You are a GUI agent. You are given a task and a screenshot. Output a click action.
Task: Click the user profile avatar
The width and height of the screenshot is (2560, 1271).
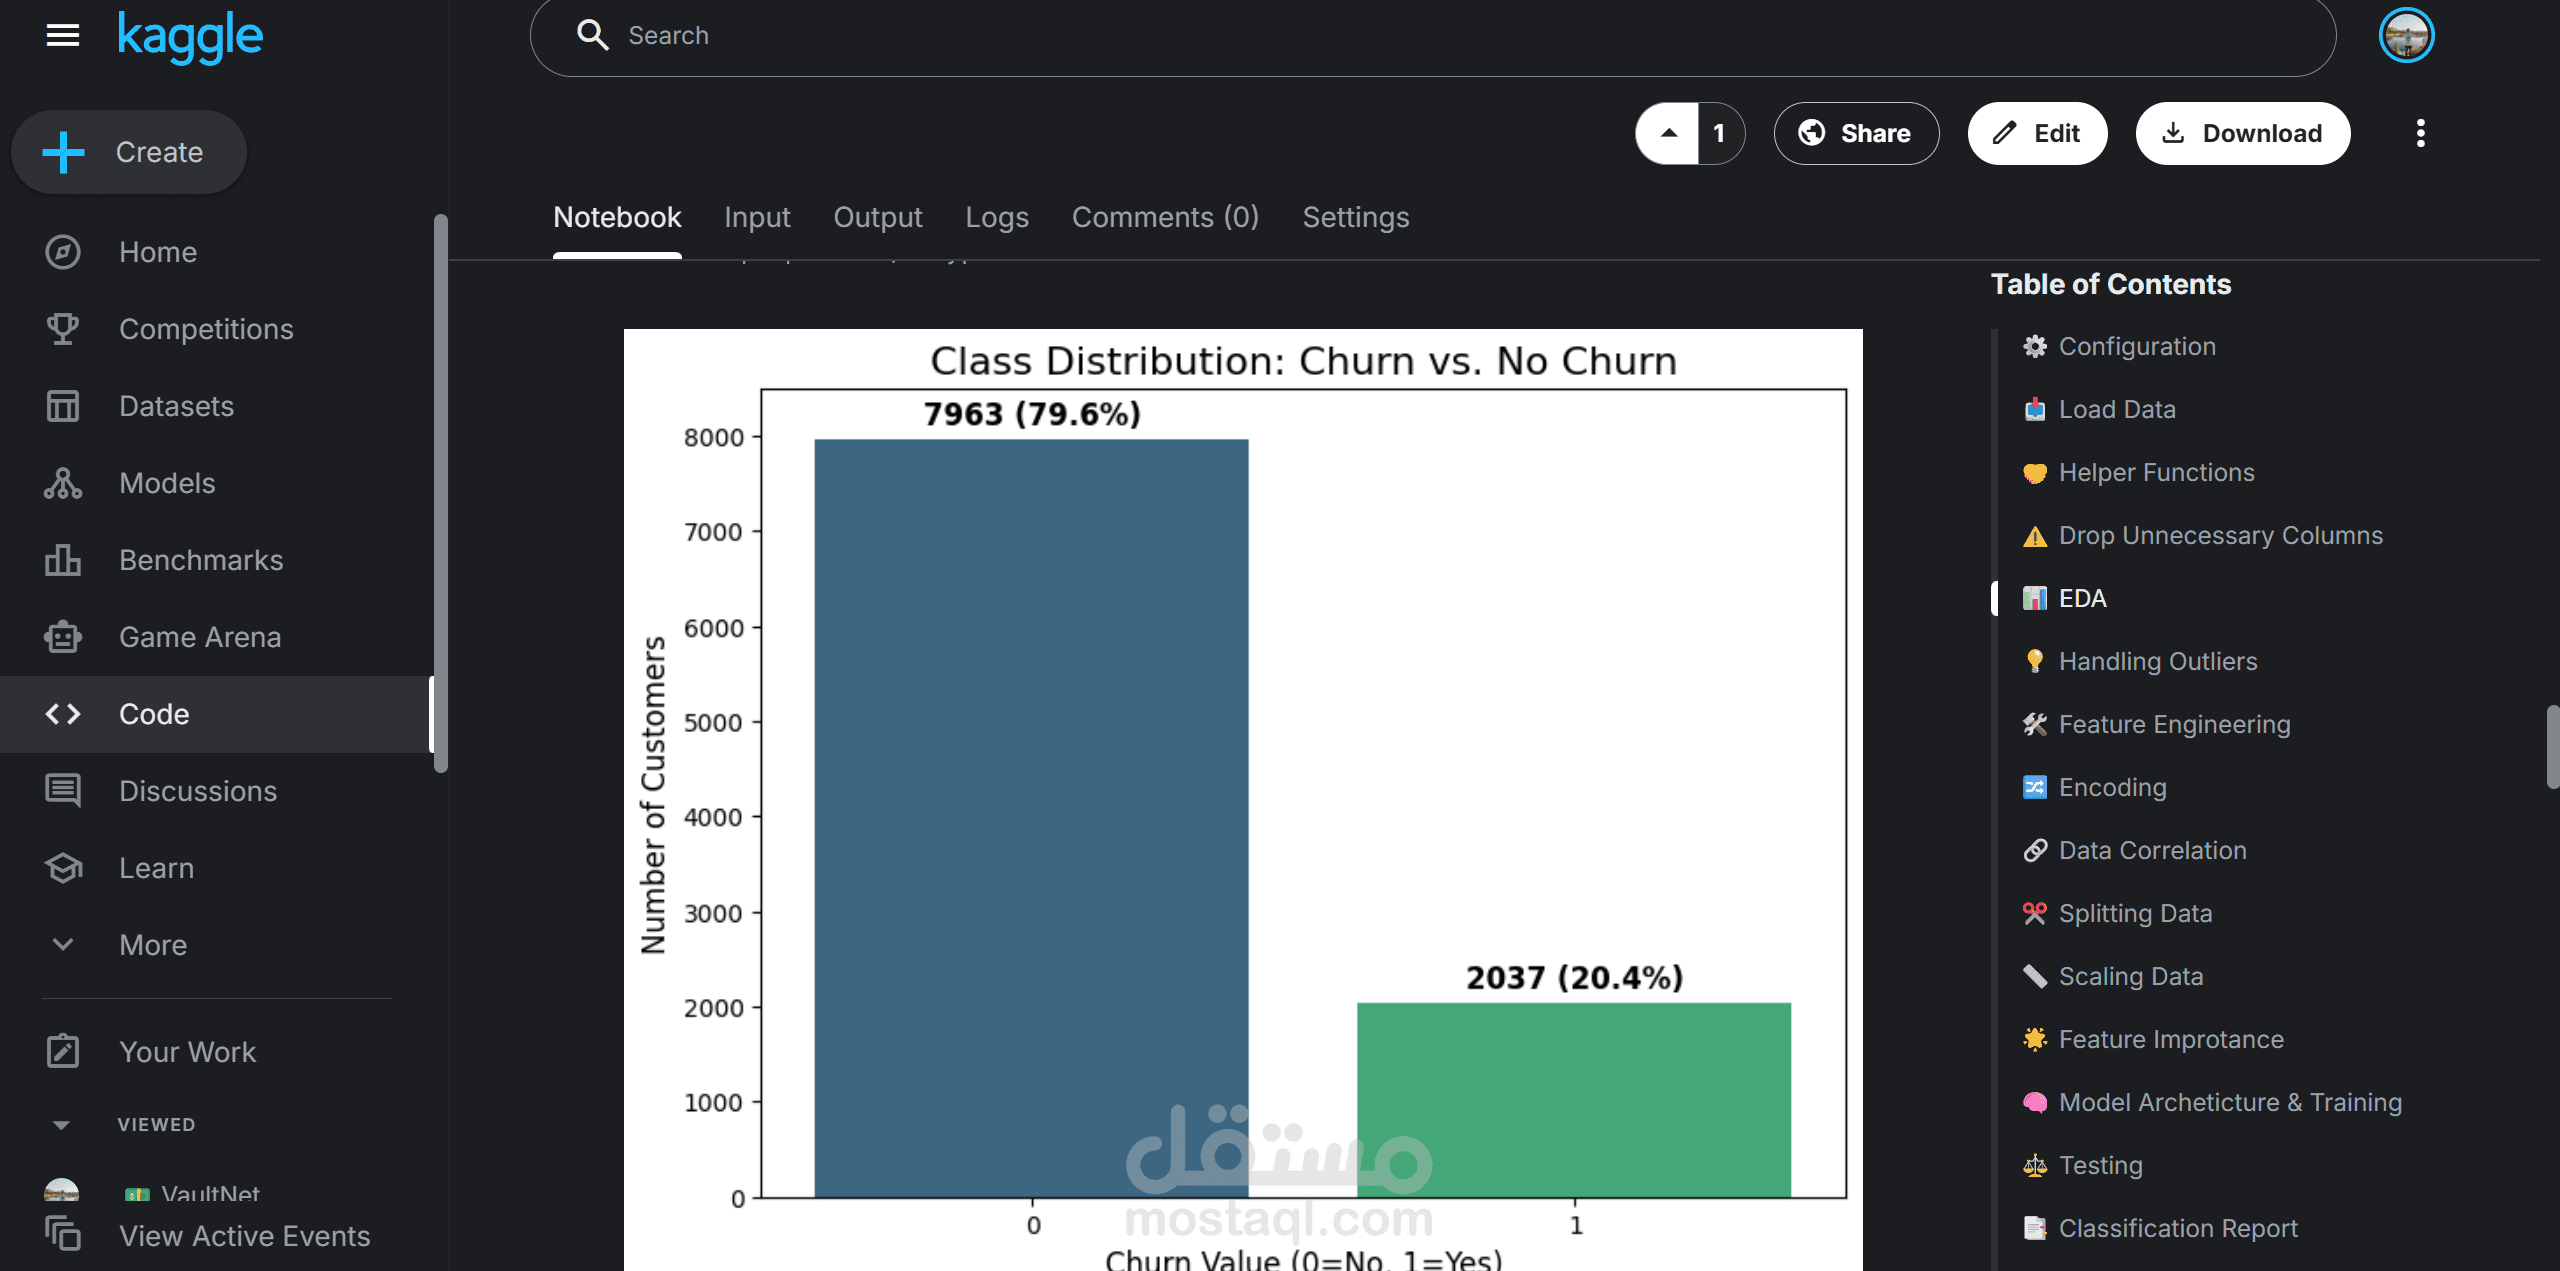coord(2405,36)
